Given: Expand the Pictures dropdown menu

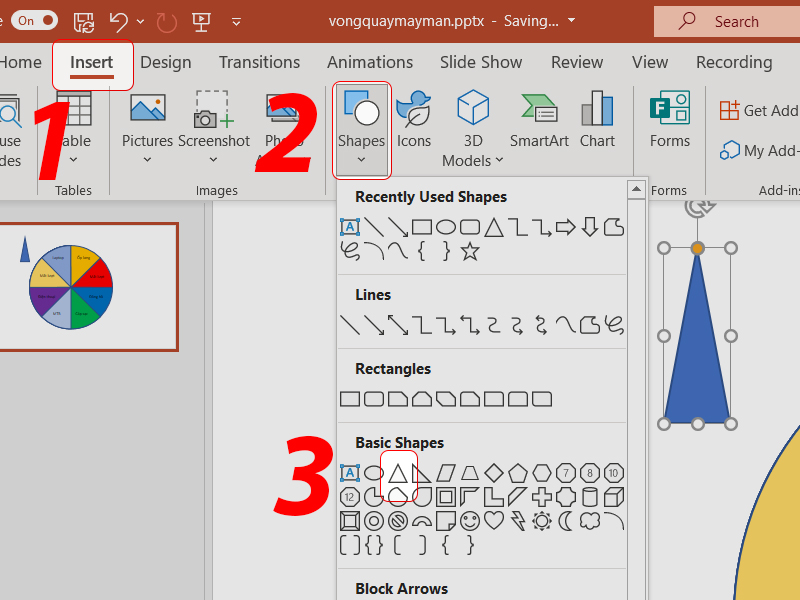Looking at the screenshot, I should tap(147, 160).
